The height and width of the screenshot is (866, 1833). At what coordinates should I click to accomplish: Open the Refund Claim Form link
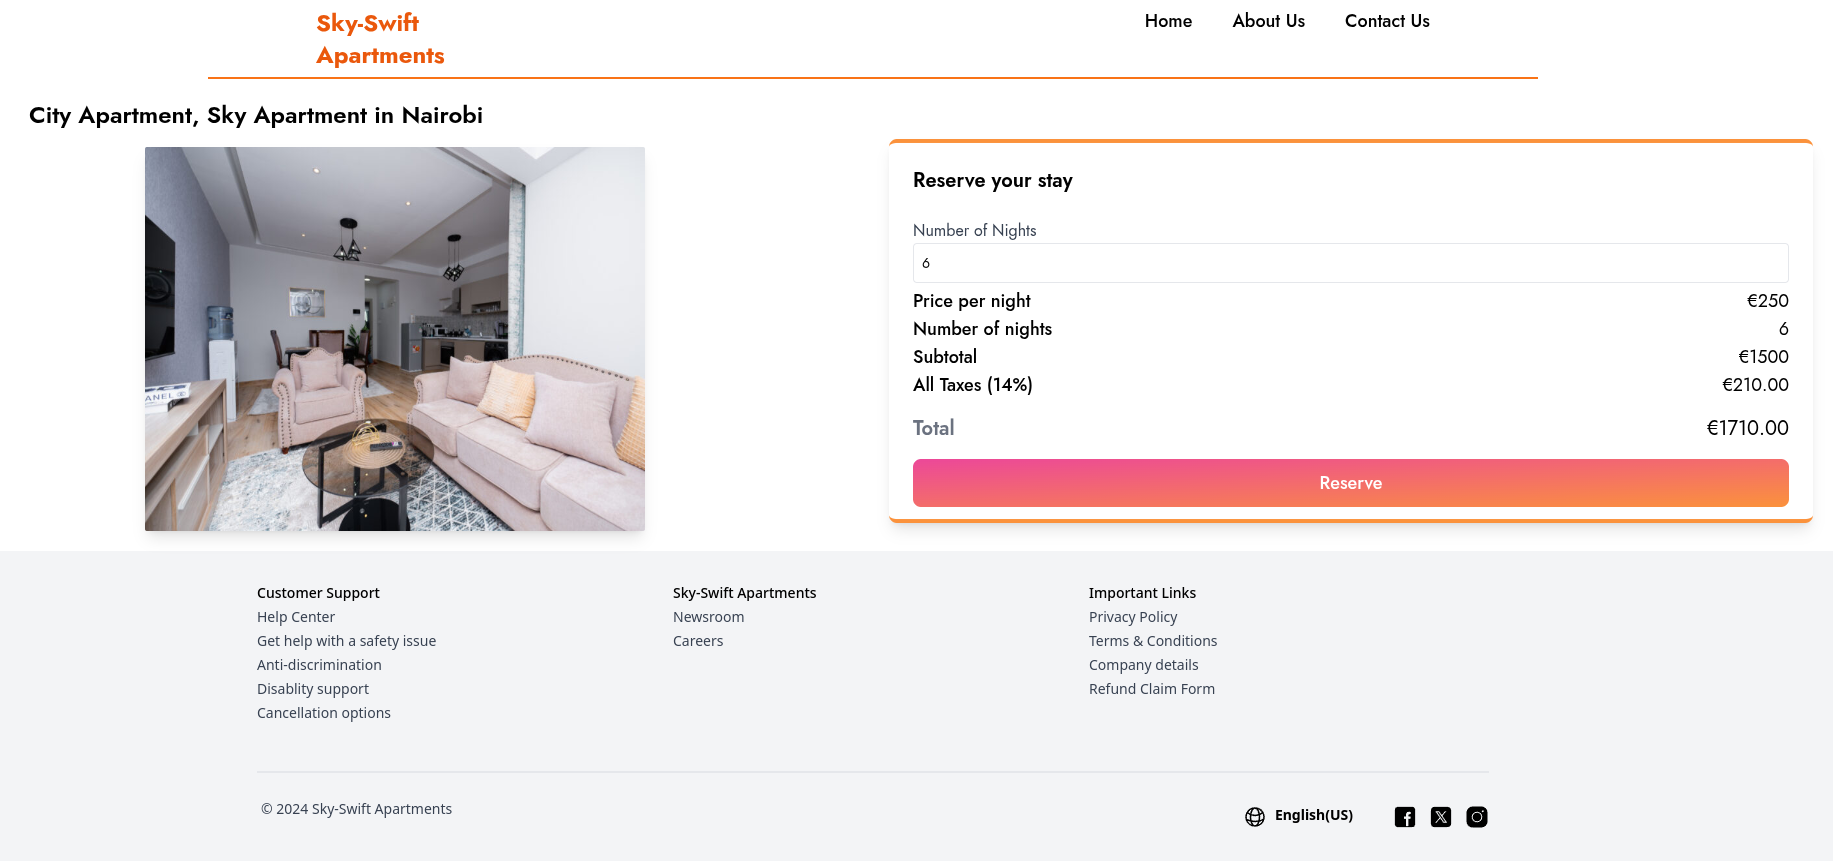point(1152,689)
